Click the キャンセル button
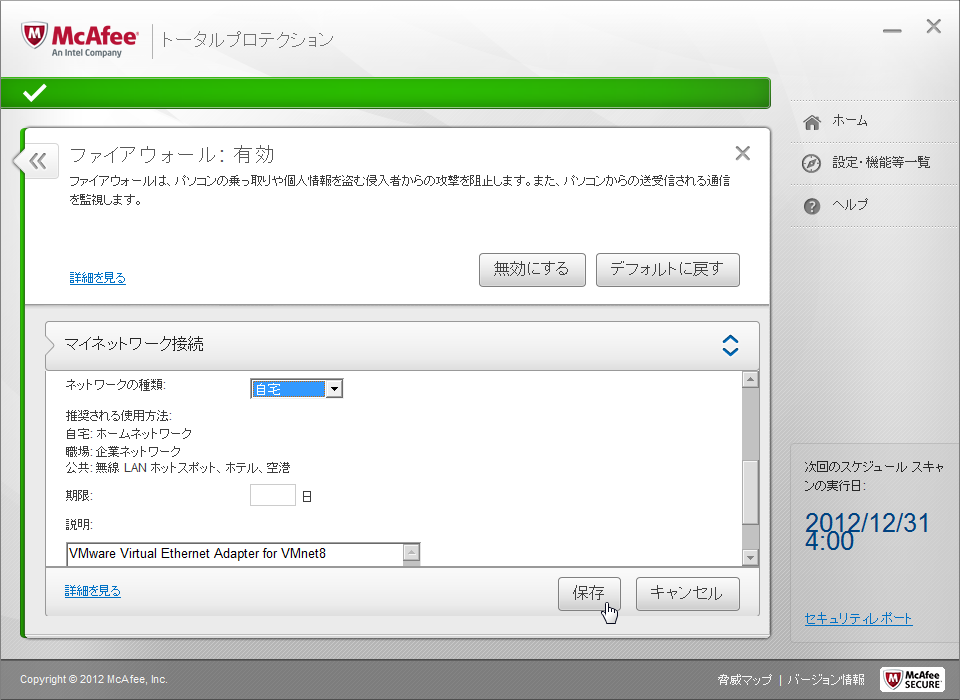 688,593
